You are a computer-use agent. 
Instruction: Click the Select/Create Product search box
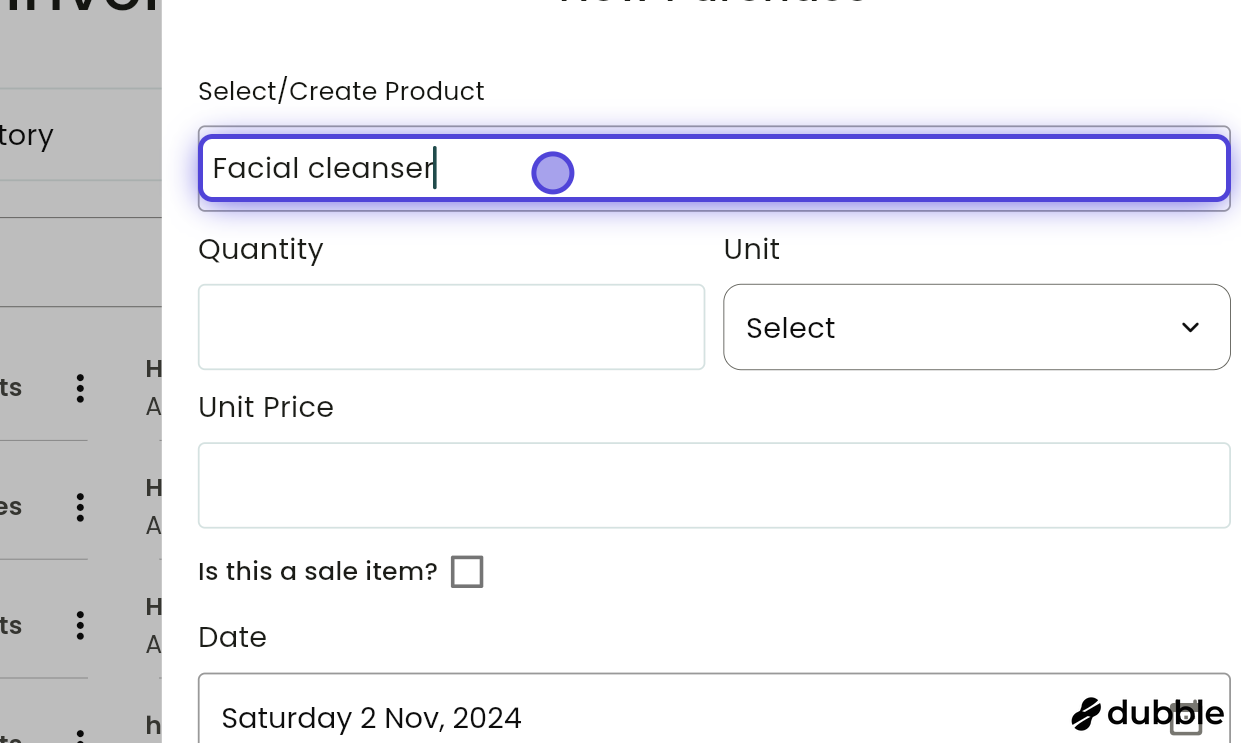(x=713, y=168)
